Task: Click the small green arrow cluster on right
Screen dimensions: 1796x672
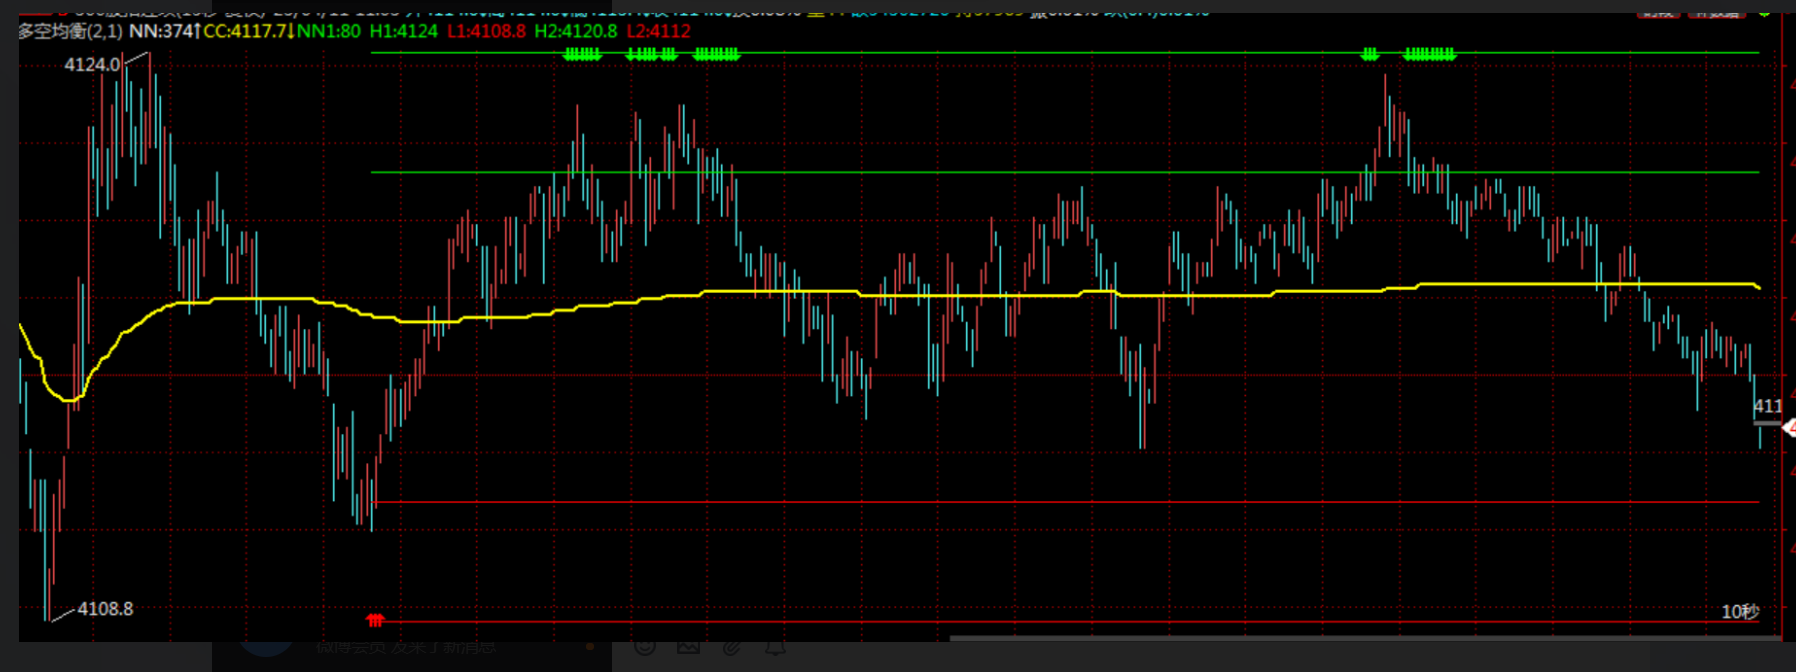Action: (1370, 54)
